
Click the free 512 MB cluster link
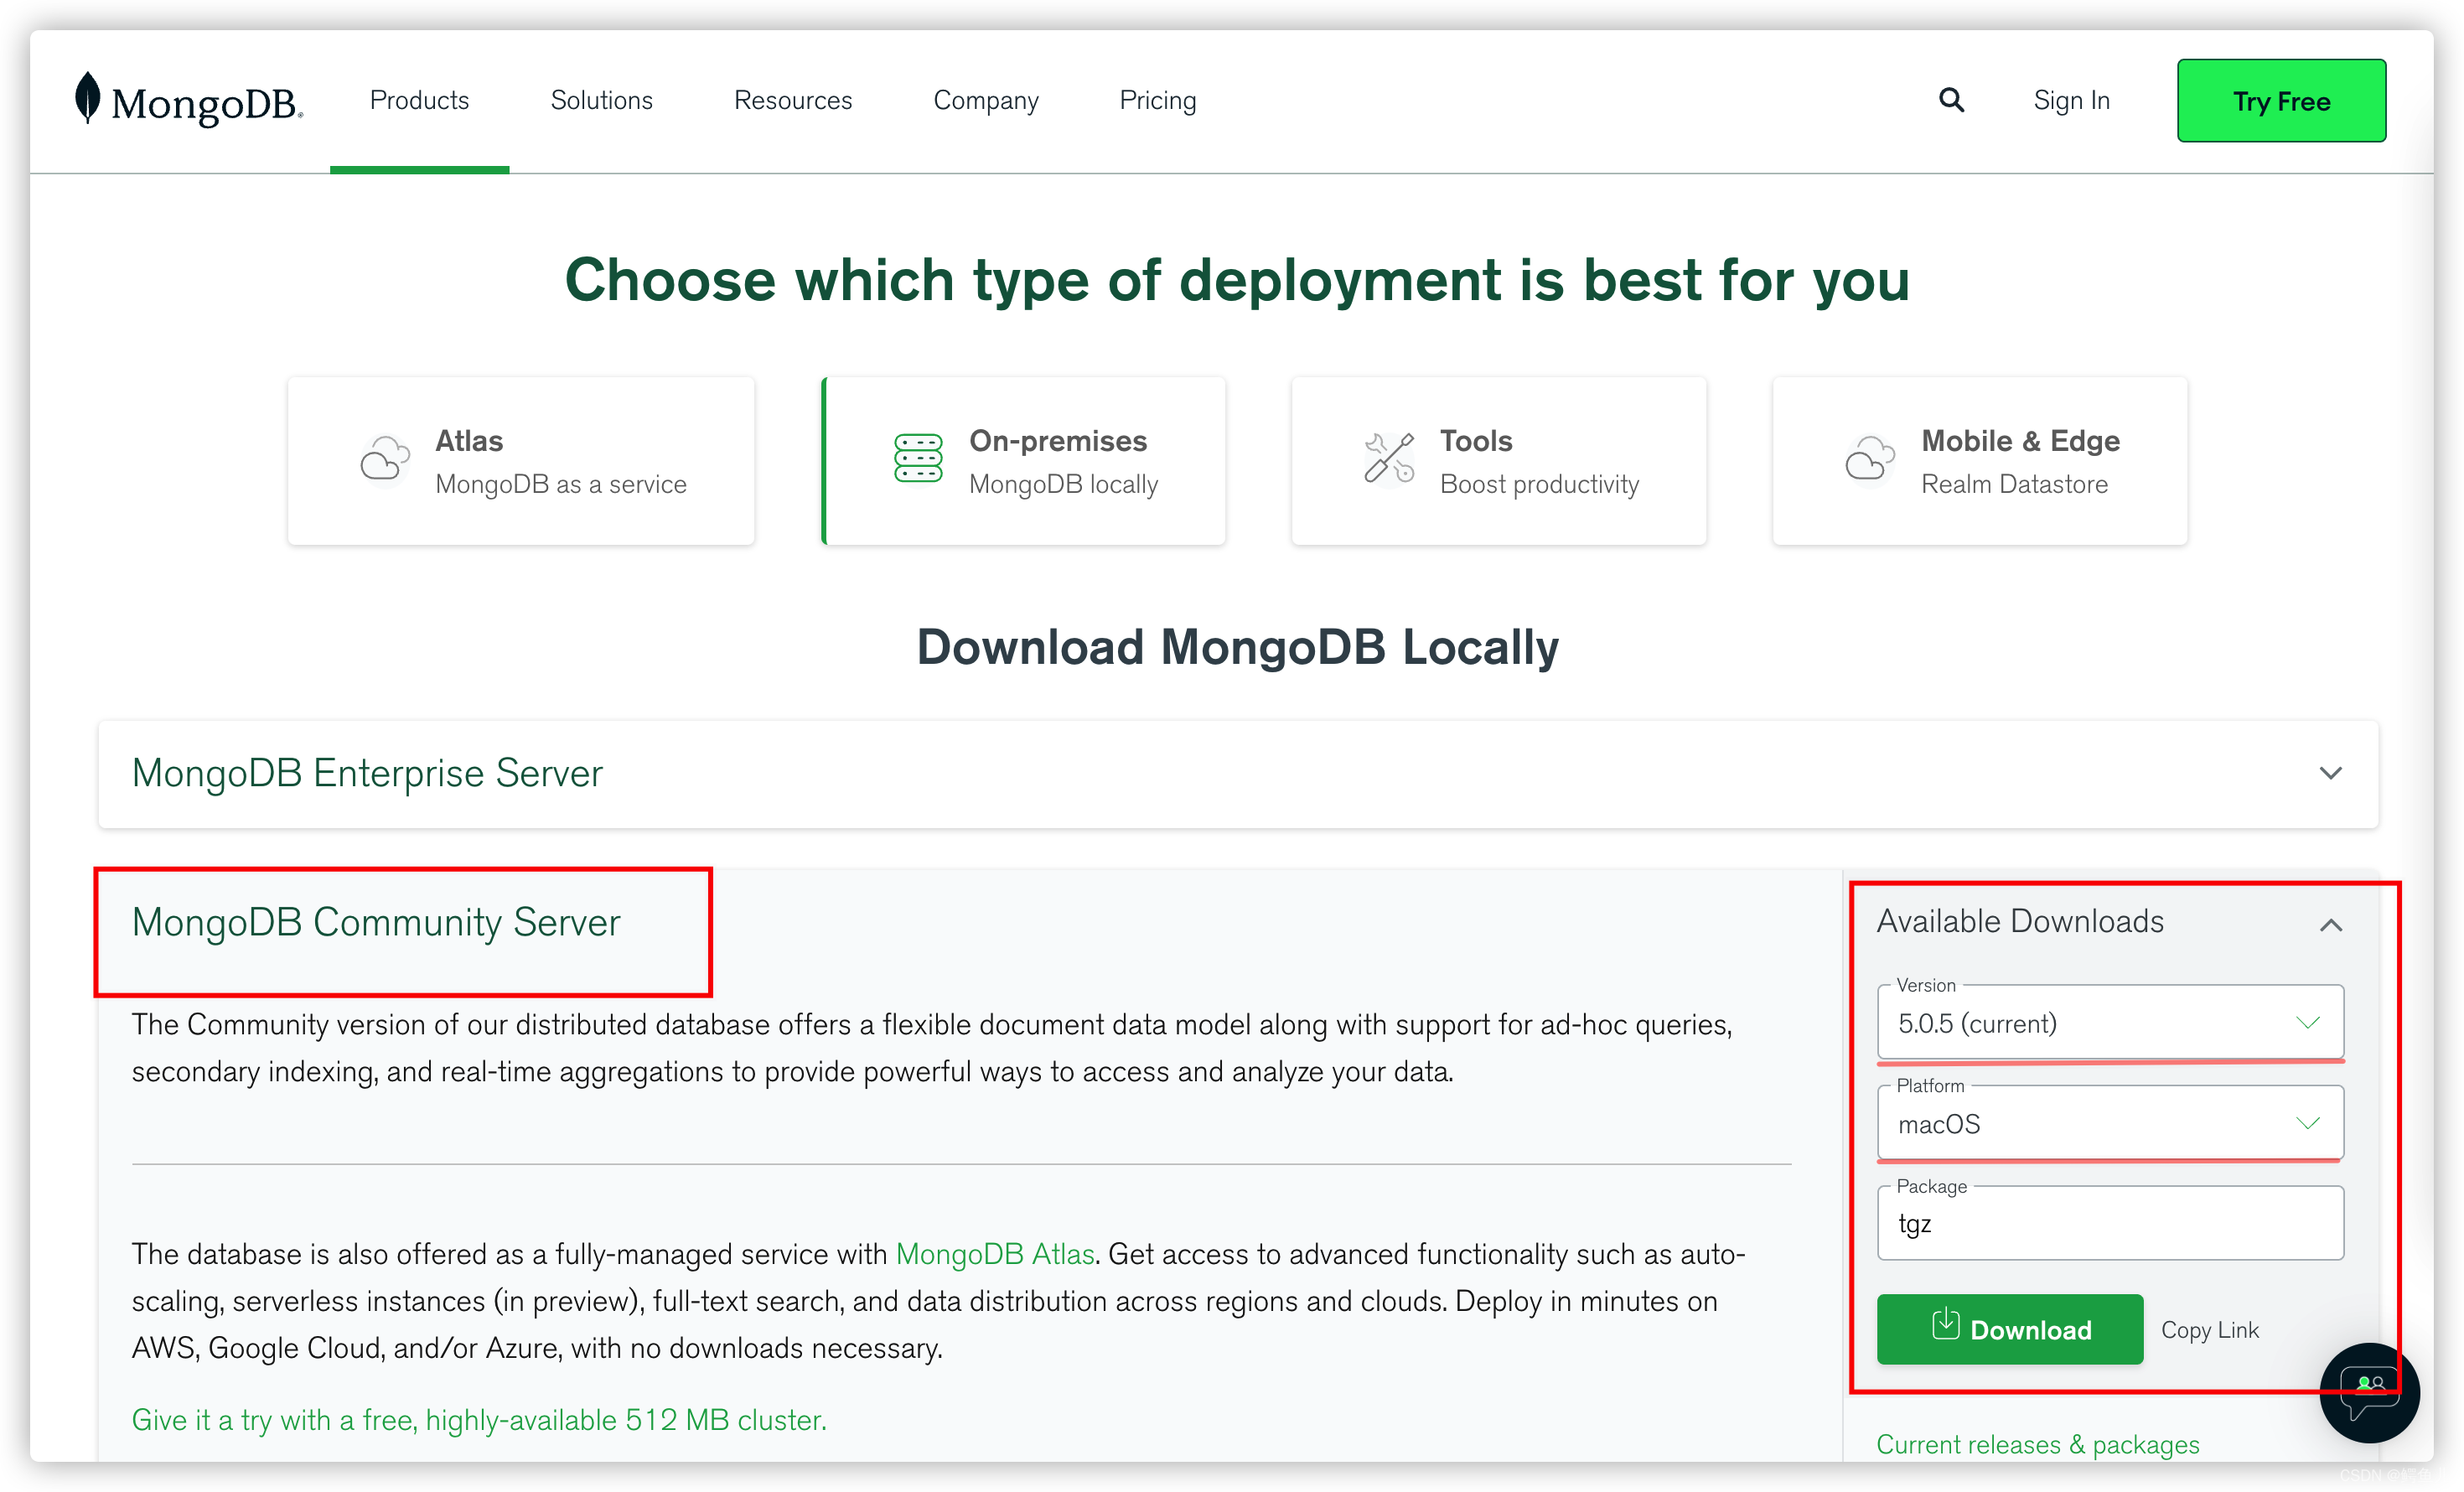(479, 1420)
